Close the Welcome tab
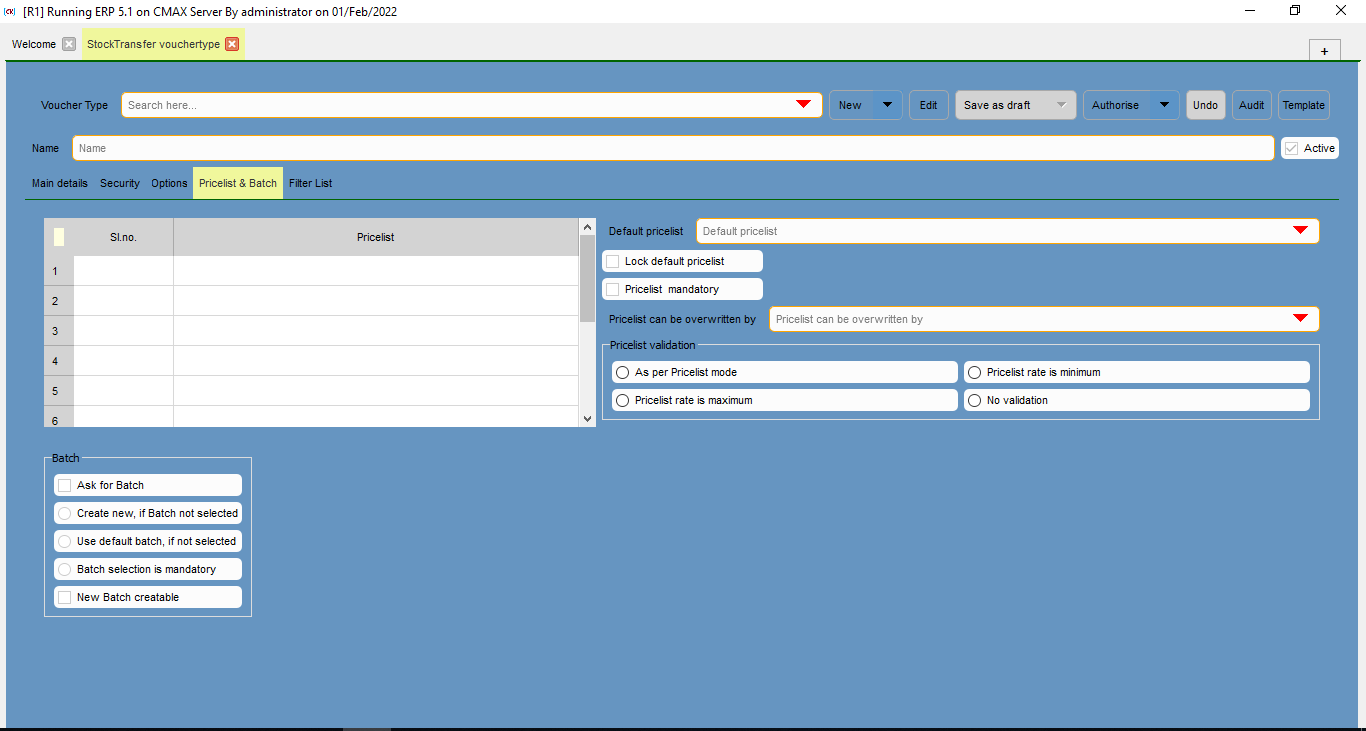This screenshot has width=1366, height=731. [x=67, y=44]
